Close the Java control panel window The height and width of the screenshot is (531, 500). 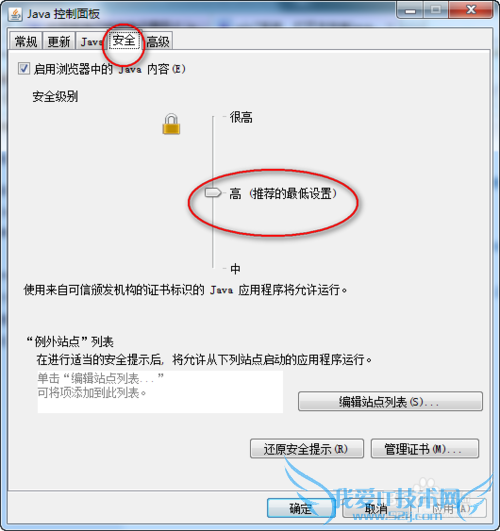coord(471,10)
